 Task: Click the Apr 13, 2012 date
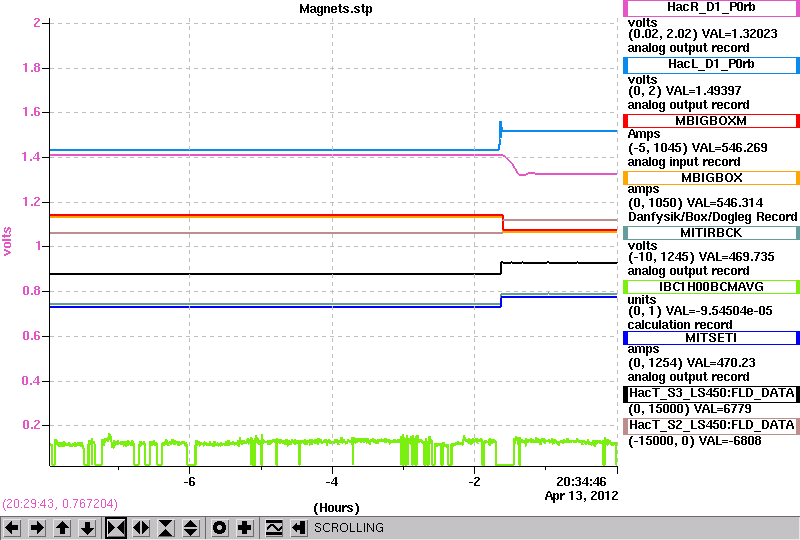581,496
